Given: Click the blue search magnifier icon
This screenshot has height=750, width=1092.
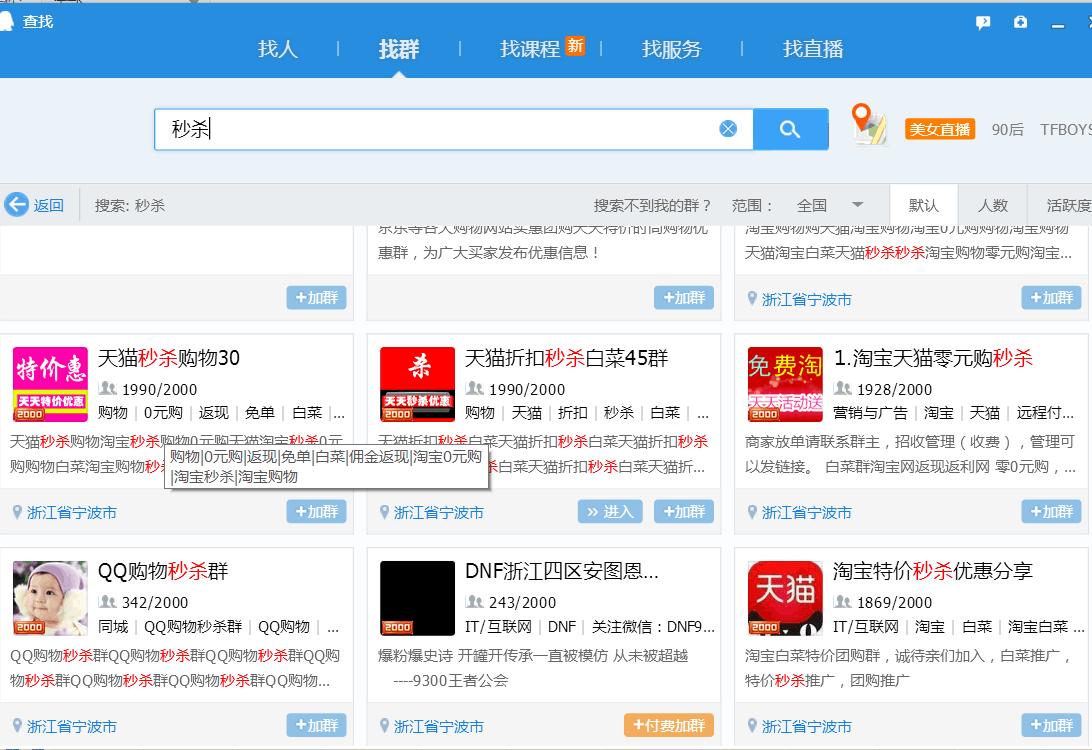Looking at the screenshot, I should [x=790, y=128].
